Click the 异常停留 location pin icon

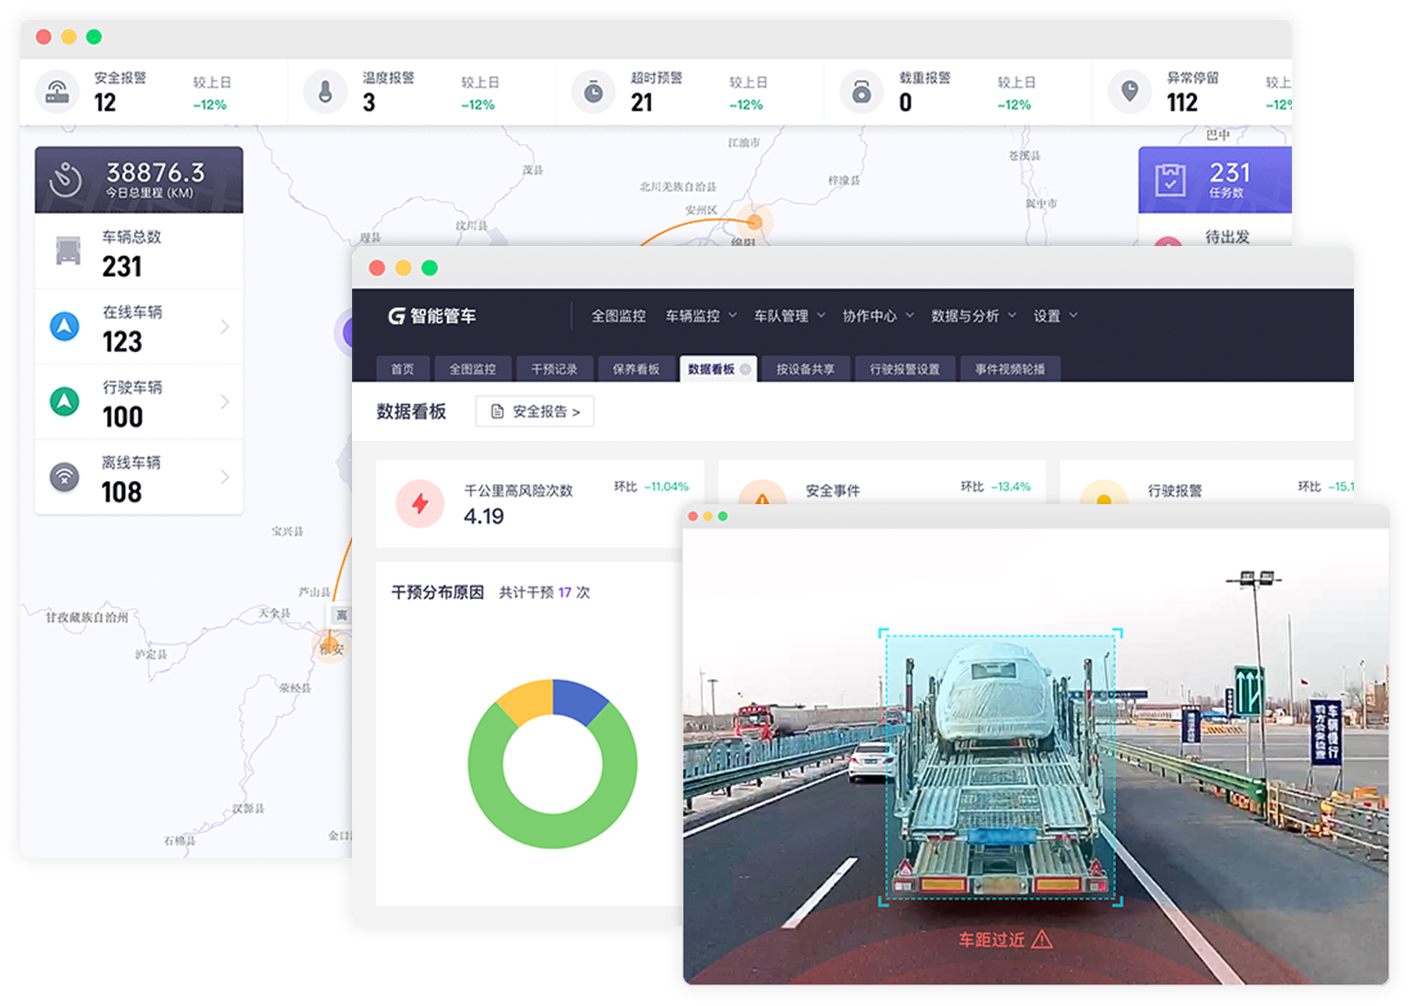[x=1129, y=92]
